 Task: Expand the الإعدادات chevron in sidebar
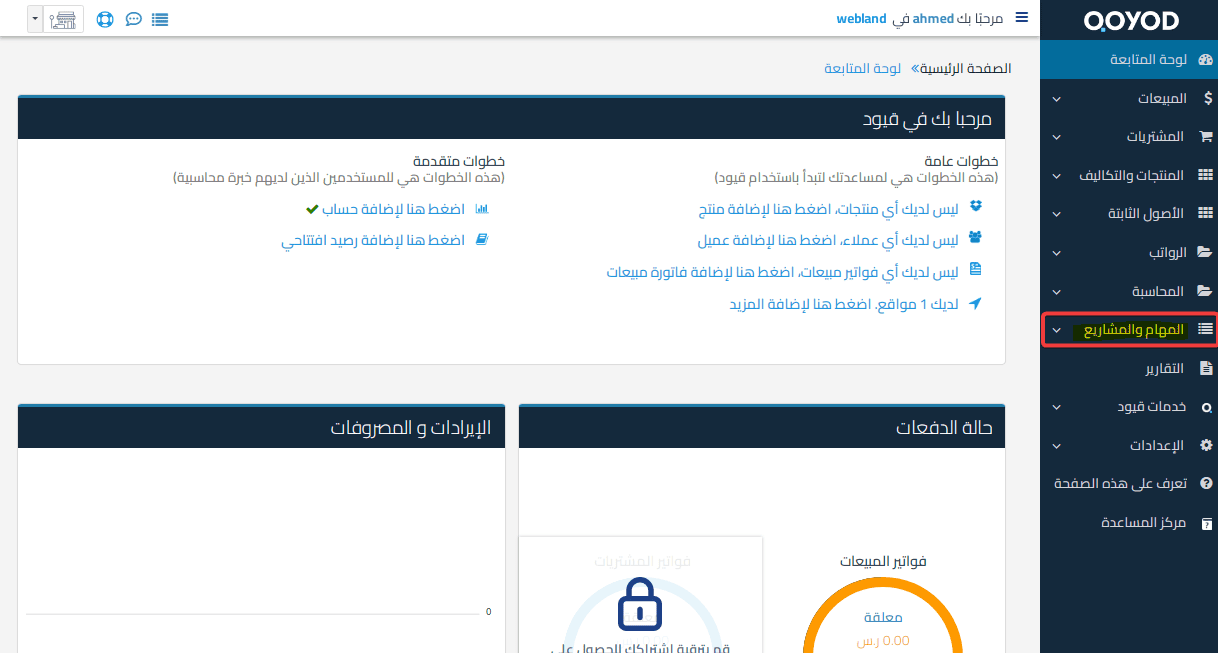[1055, 446]
